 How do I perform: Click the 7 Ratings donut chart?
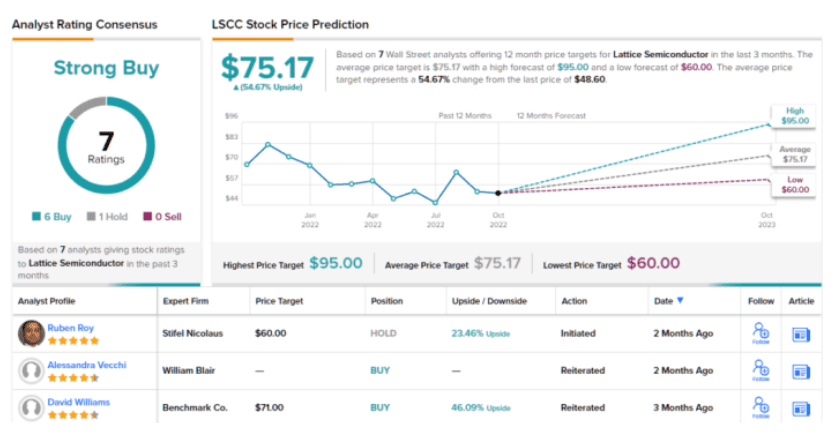pyautogui.click(x=106, y=148)
